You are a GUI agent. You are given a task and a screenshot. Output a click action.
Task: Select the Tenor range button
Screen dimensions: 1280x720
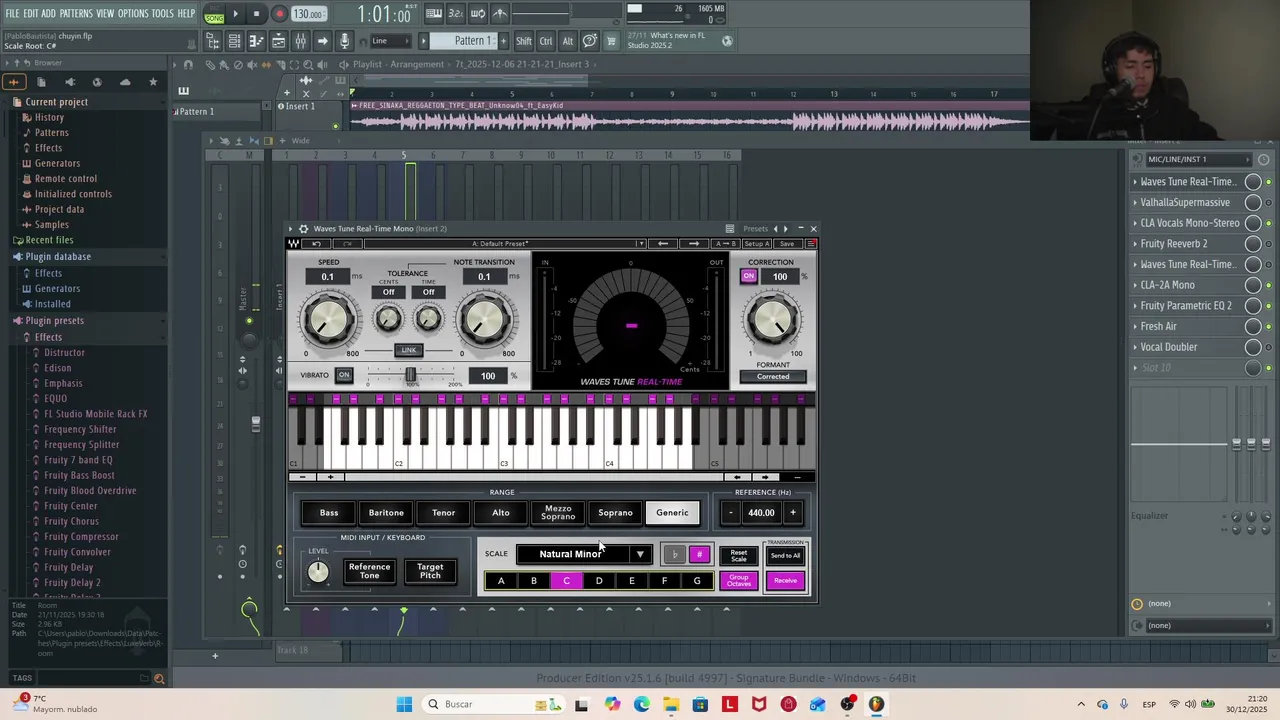(443, 513)
